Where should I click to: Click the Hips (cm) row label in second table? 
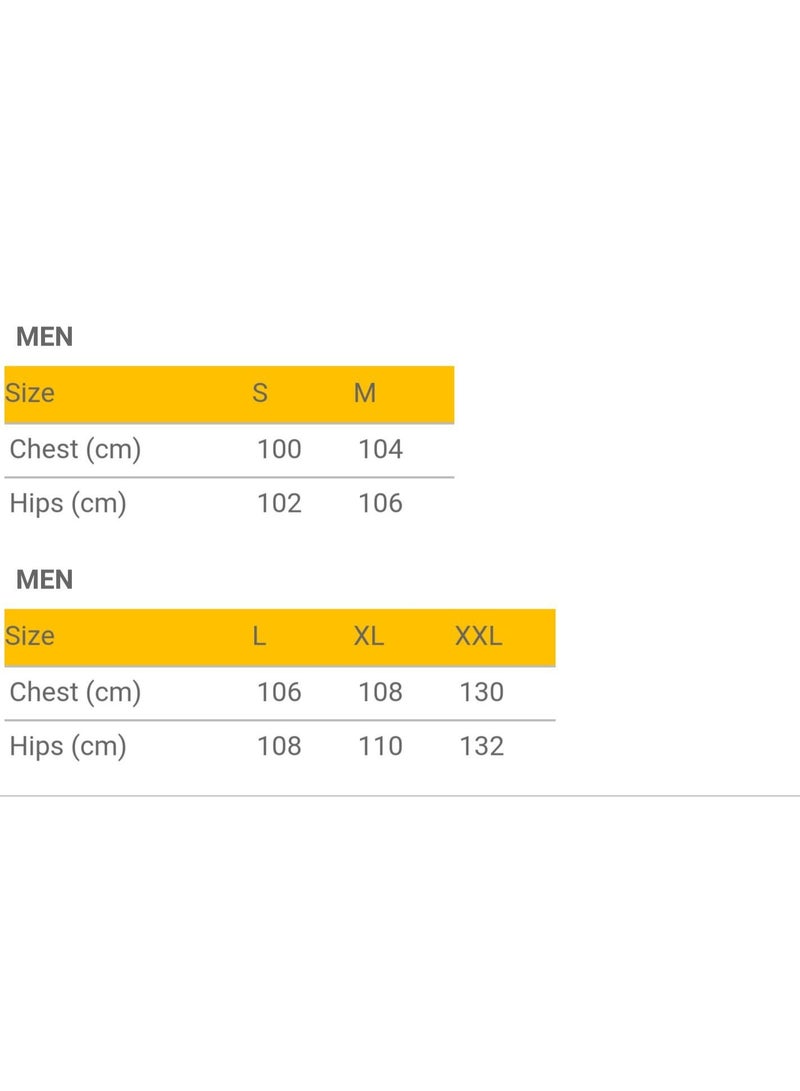point(68,746)
